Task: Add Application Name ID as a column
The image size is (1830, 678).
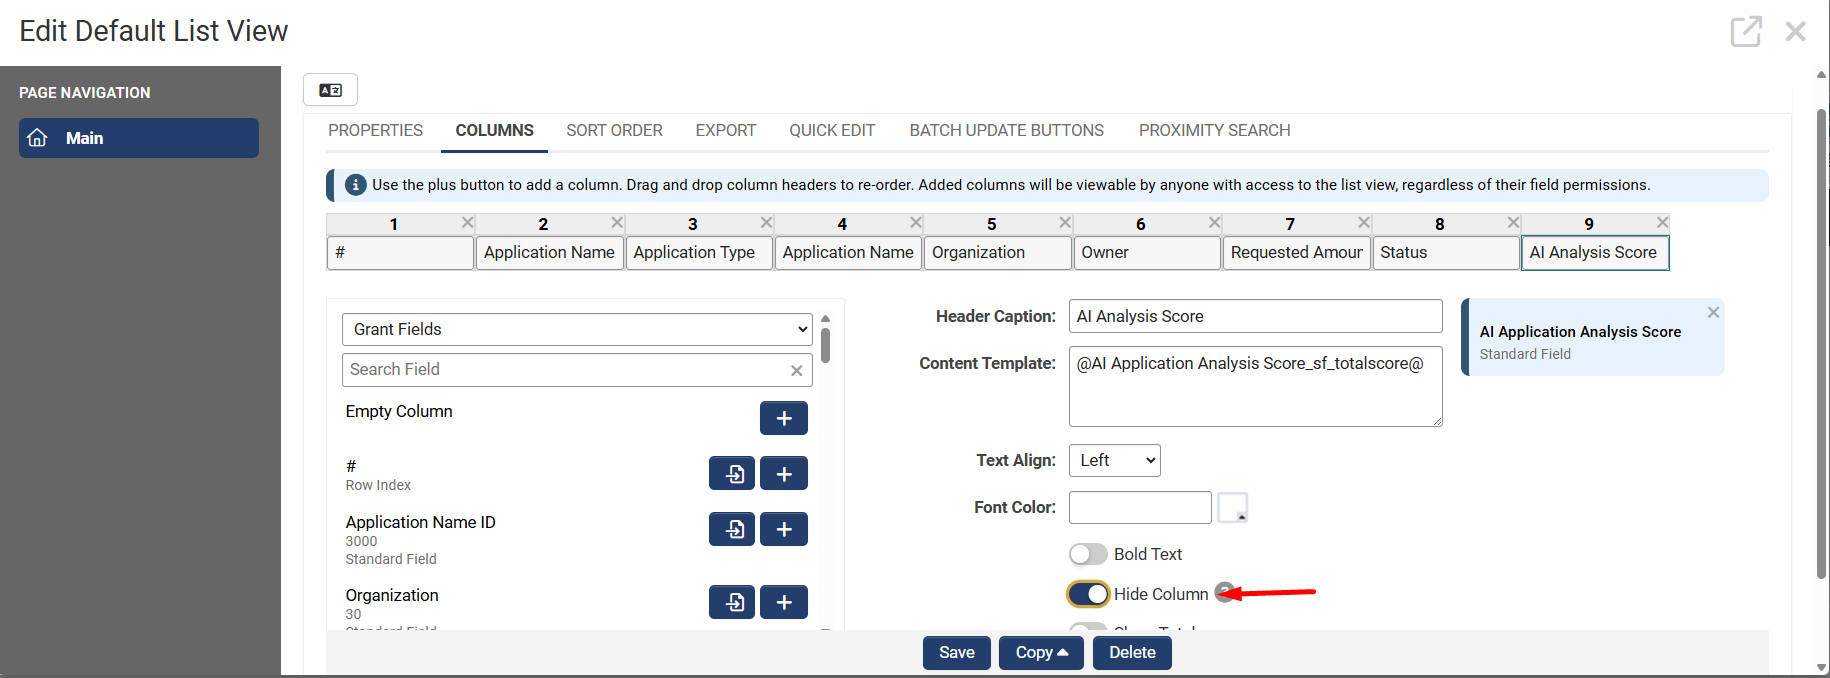Action: click(x=784, y=529)
